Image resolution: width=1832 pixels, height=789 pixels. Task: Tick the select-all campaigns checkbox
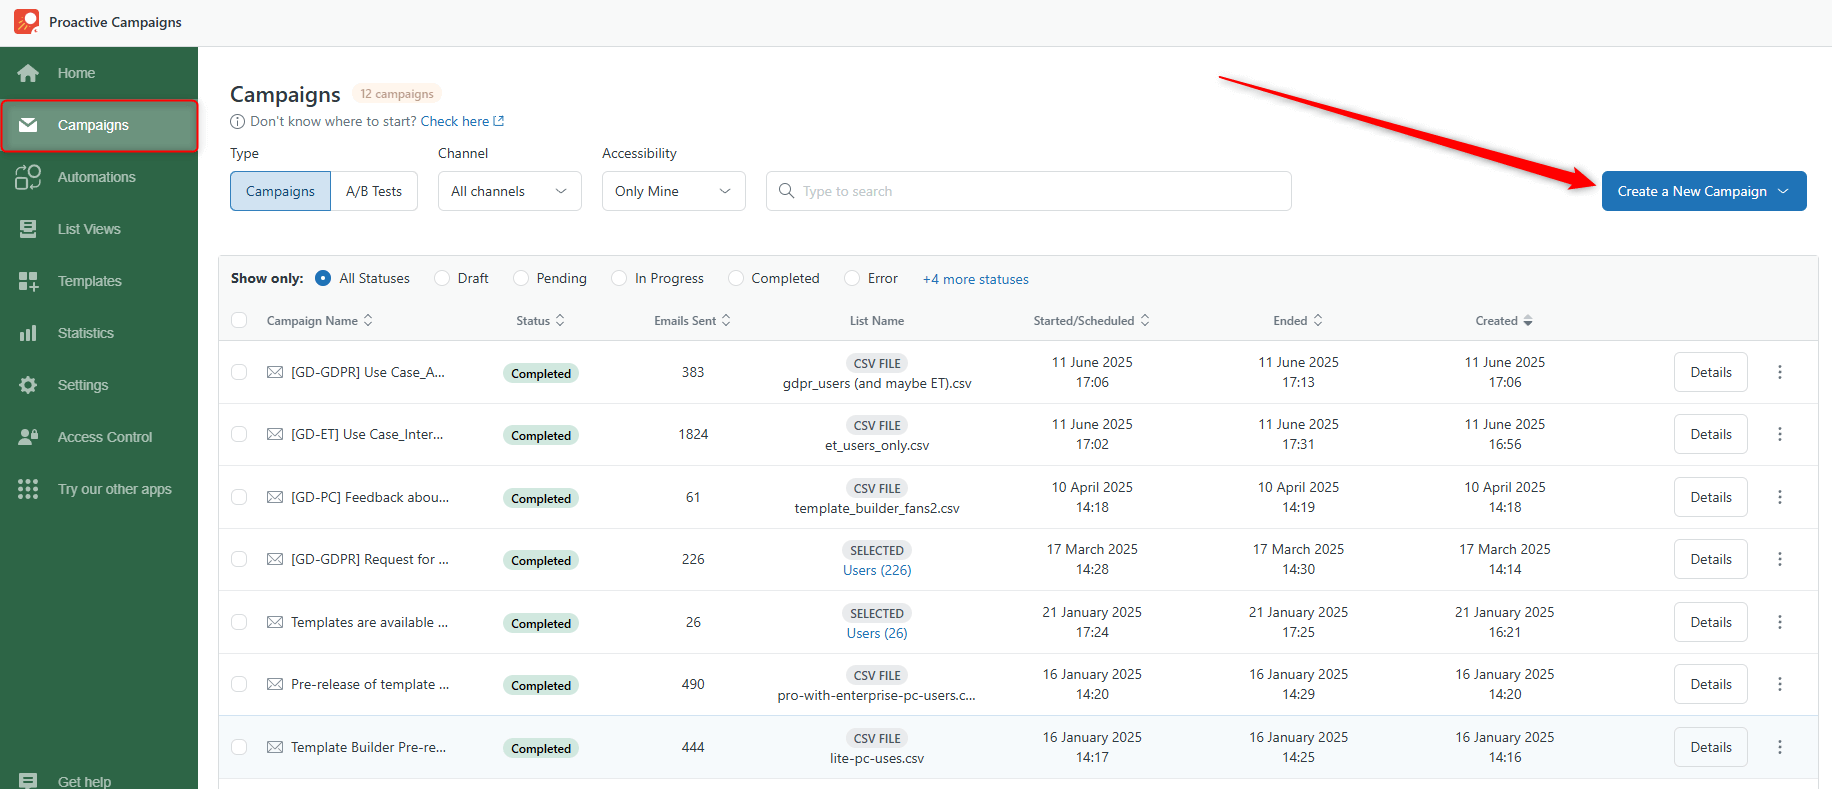[x=239, y=320]
